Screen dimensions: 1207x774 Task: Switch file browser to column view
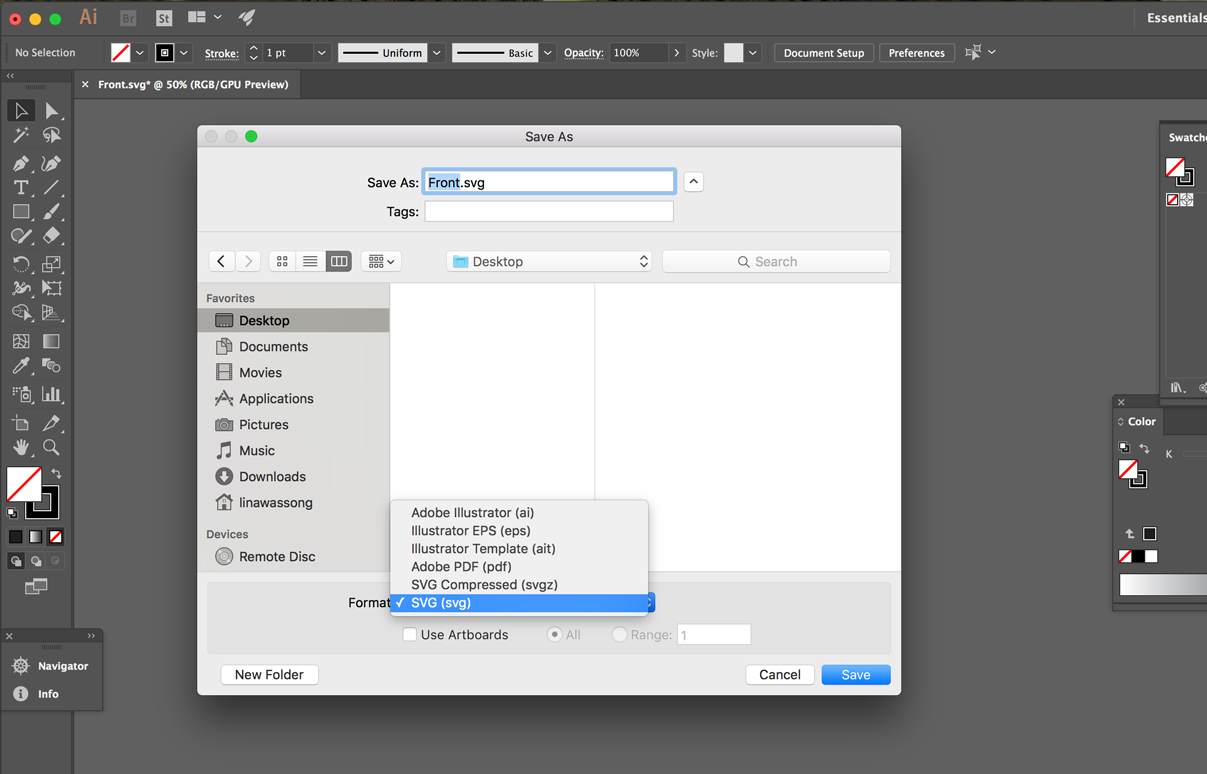click(339, 261)
